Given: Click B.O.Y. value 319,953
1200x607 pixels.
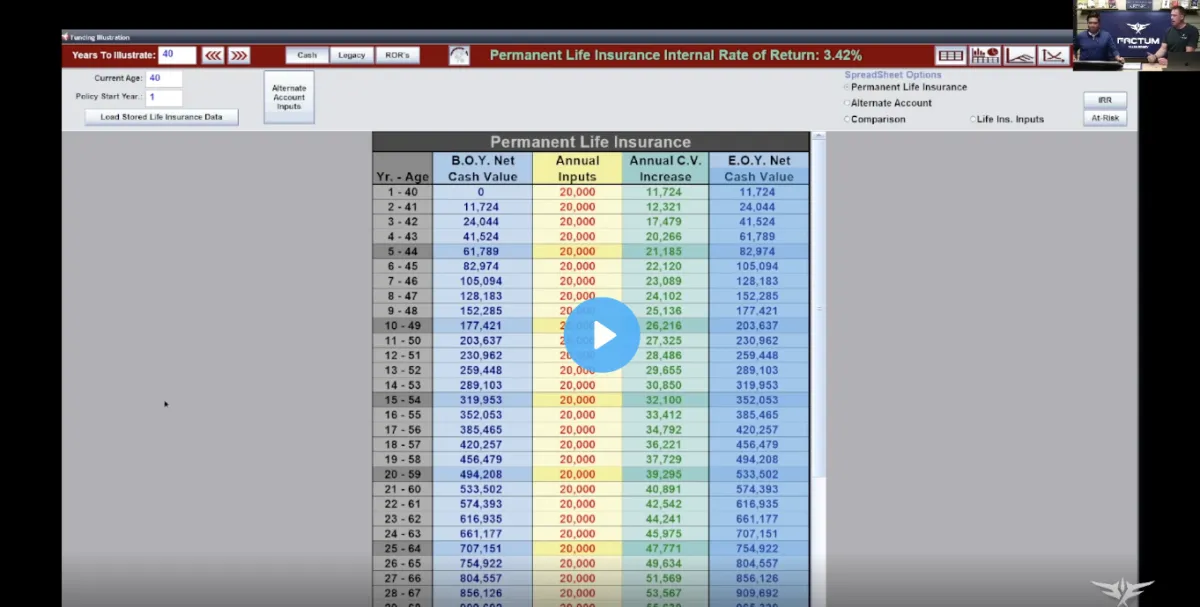Looking at the screenshot, I should tap(481, 400).
